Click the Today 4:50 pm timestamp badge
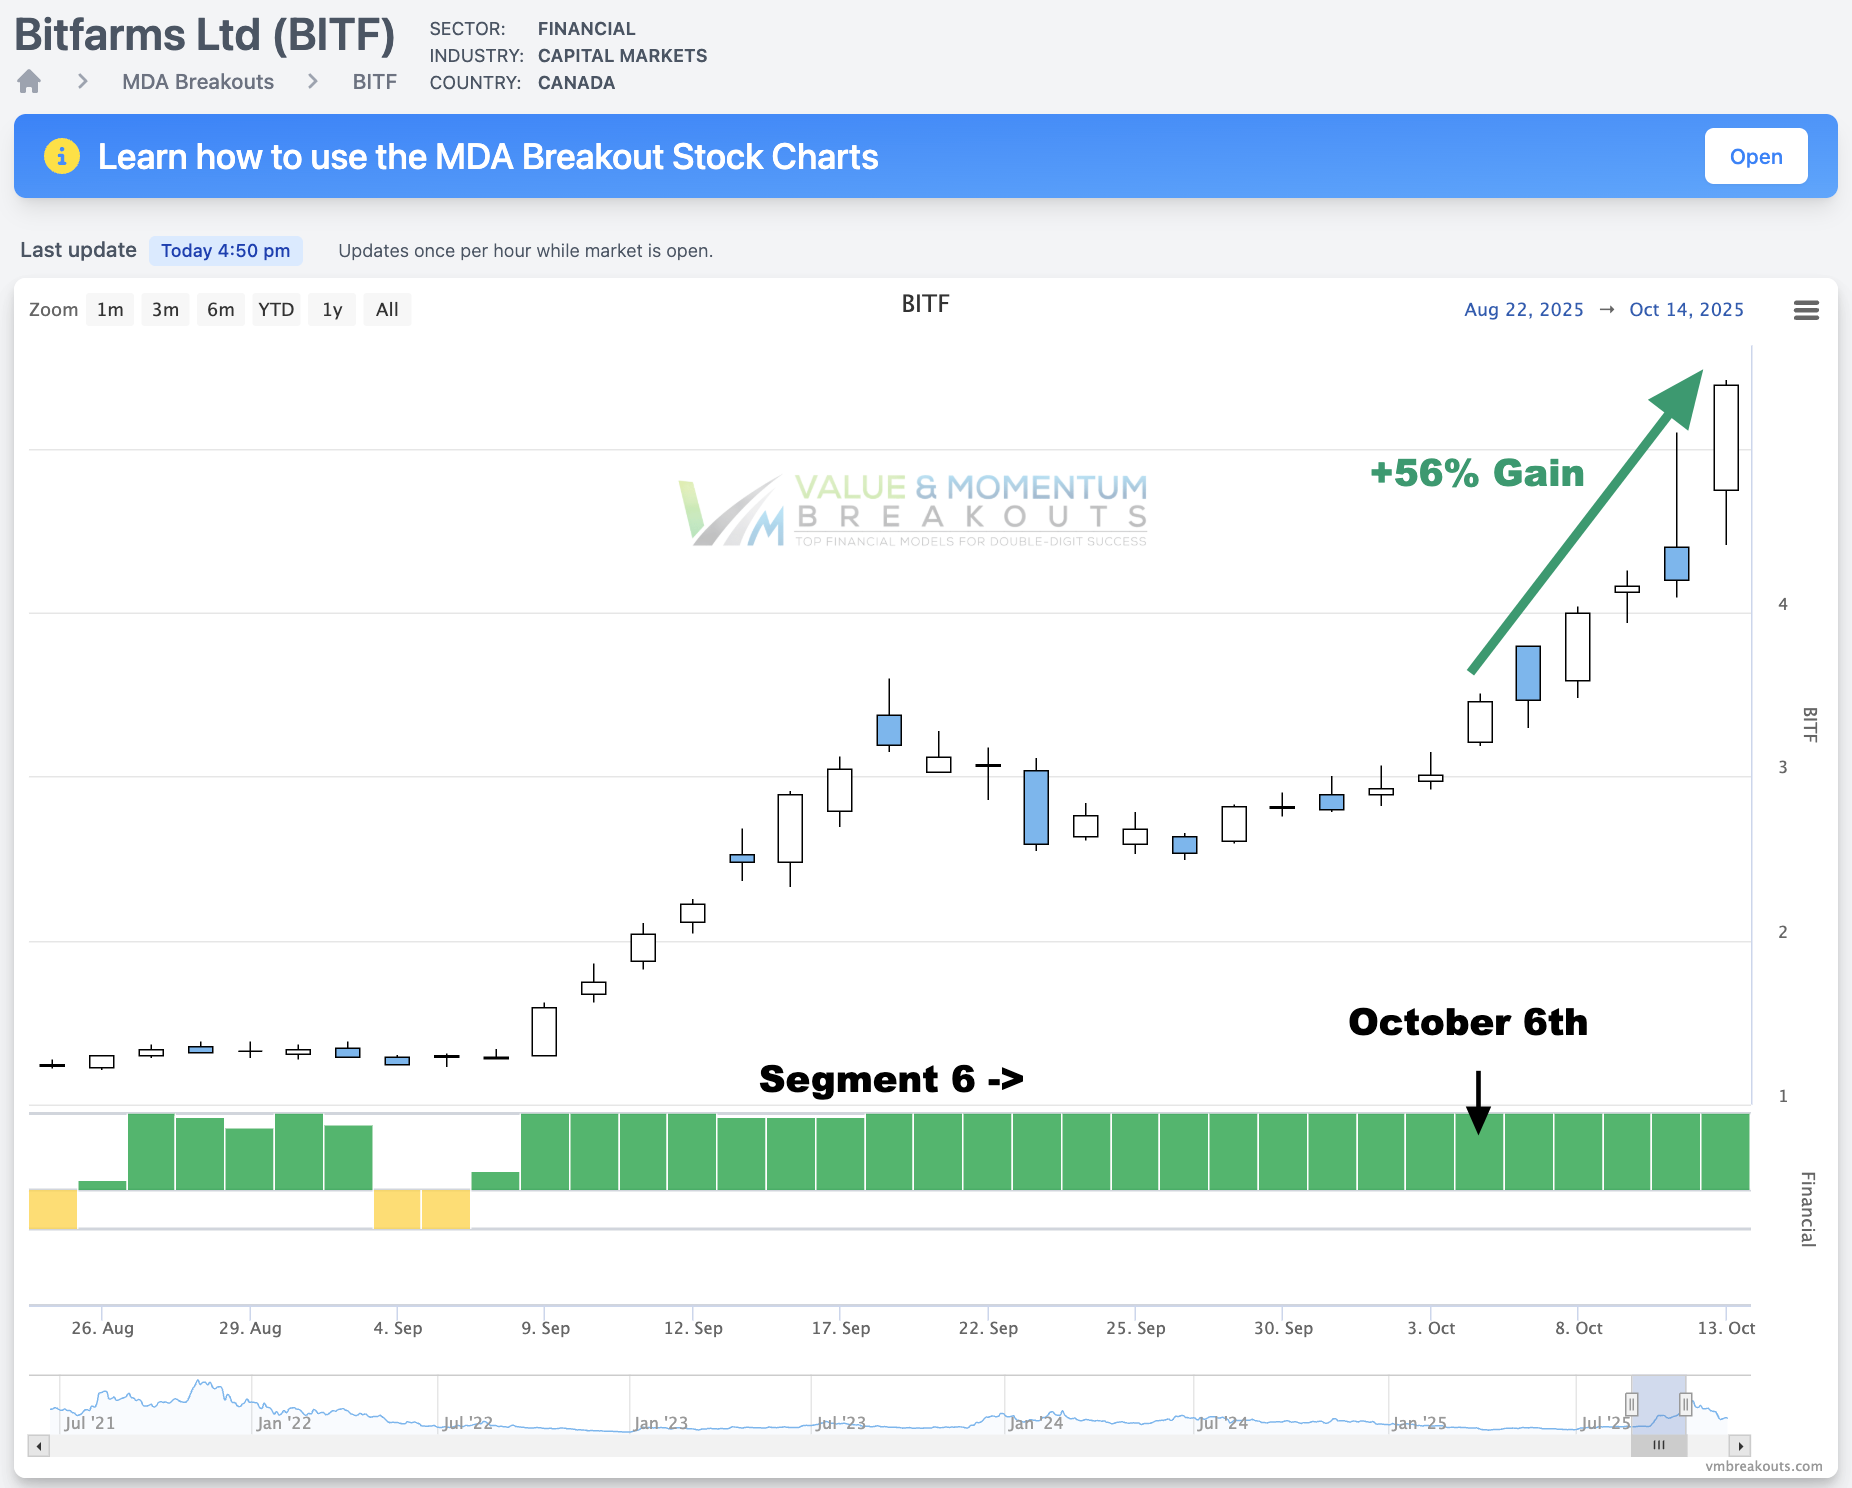The image size is (1852, 1488). (x=226, y=250)
